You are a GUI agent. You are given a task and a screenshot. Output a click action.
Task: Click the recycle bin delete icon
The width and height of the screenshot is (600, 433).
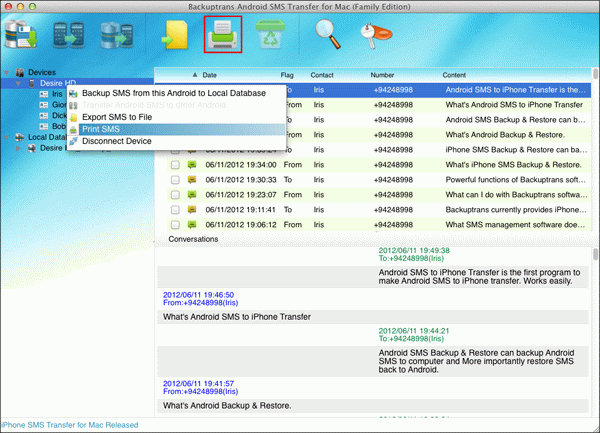270,34
